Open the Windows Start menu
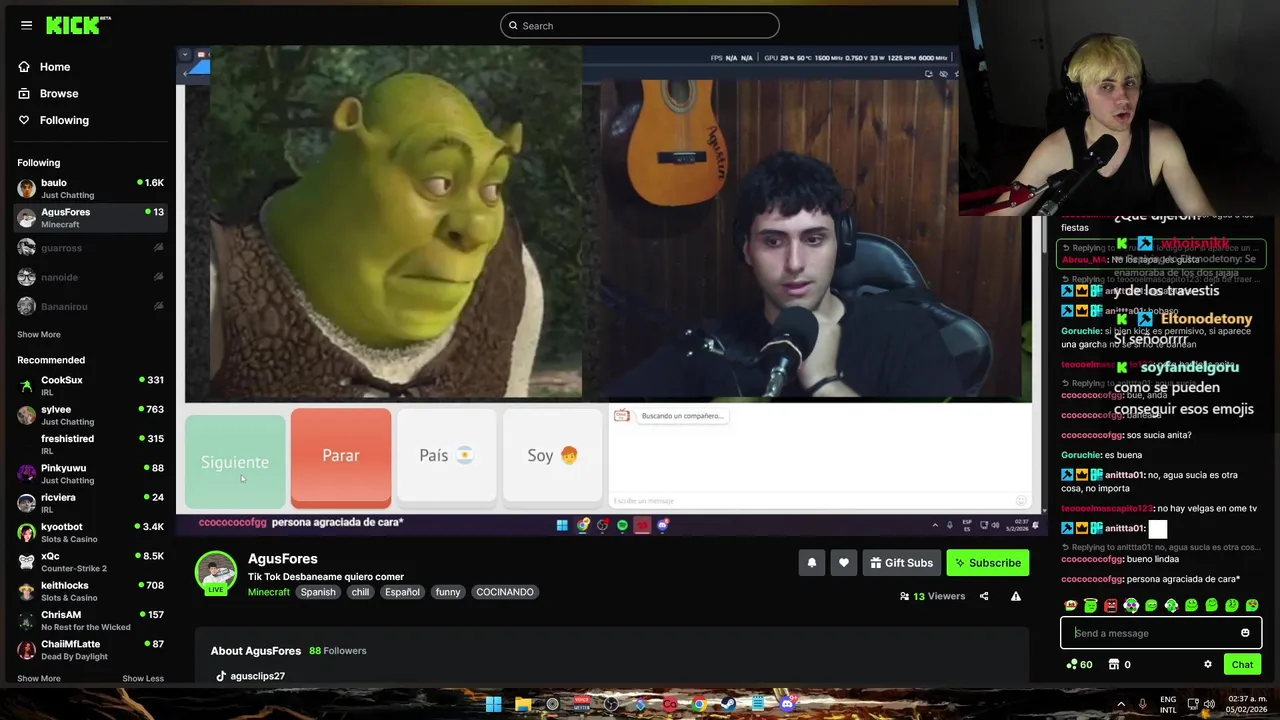The image size is (1280, 720). click(494, 704)
